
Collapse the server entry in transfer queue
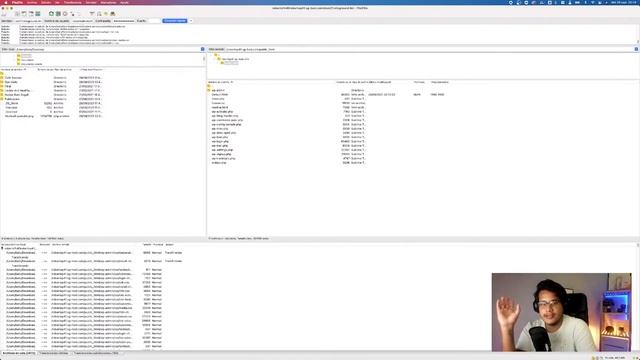click(x=2, y=248)
